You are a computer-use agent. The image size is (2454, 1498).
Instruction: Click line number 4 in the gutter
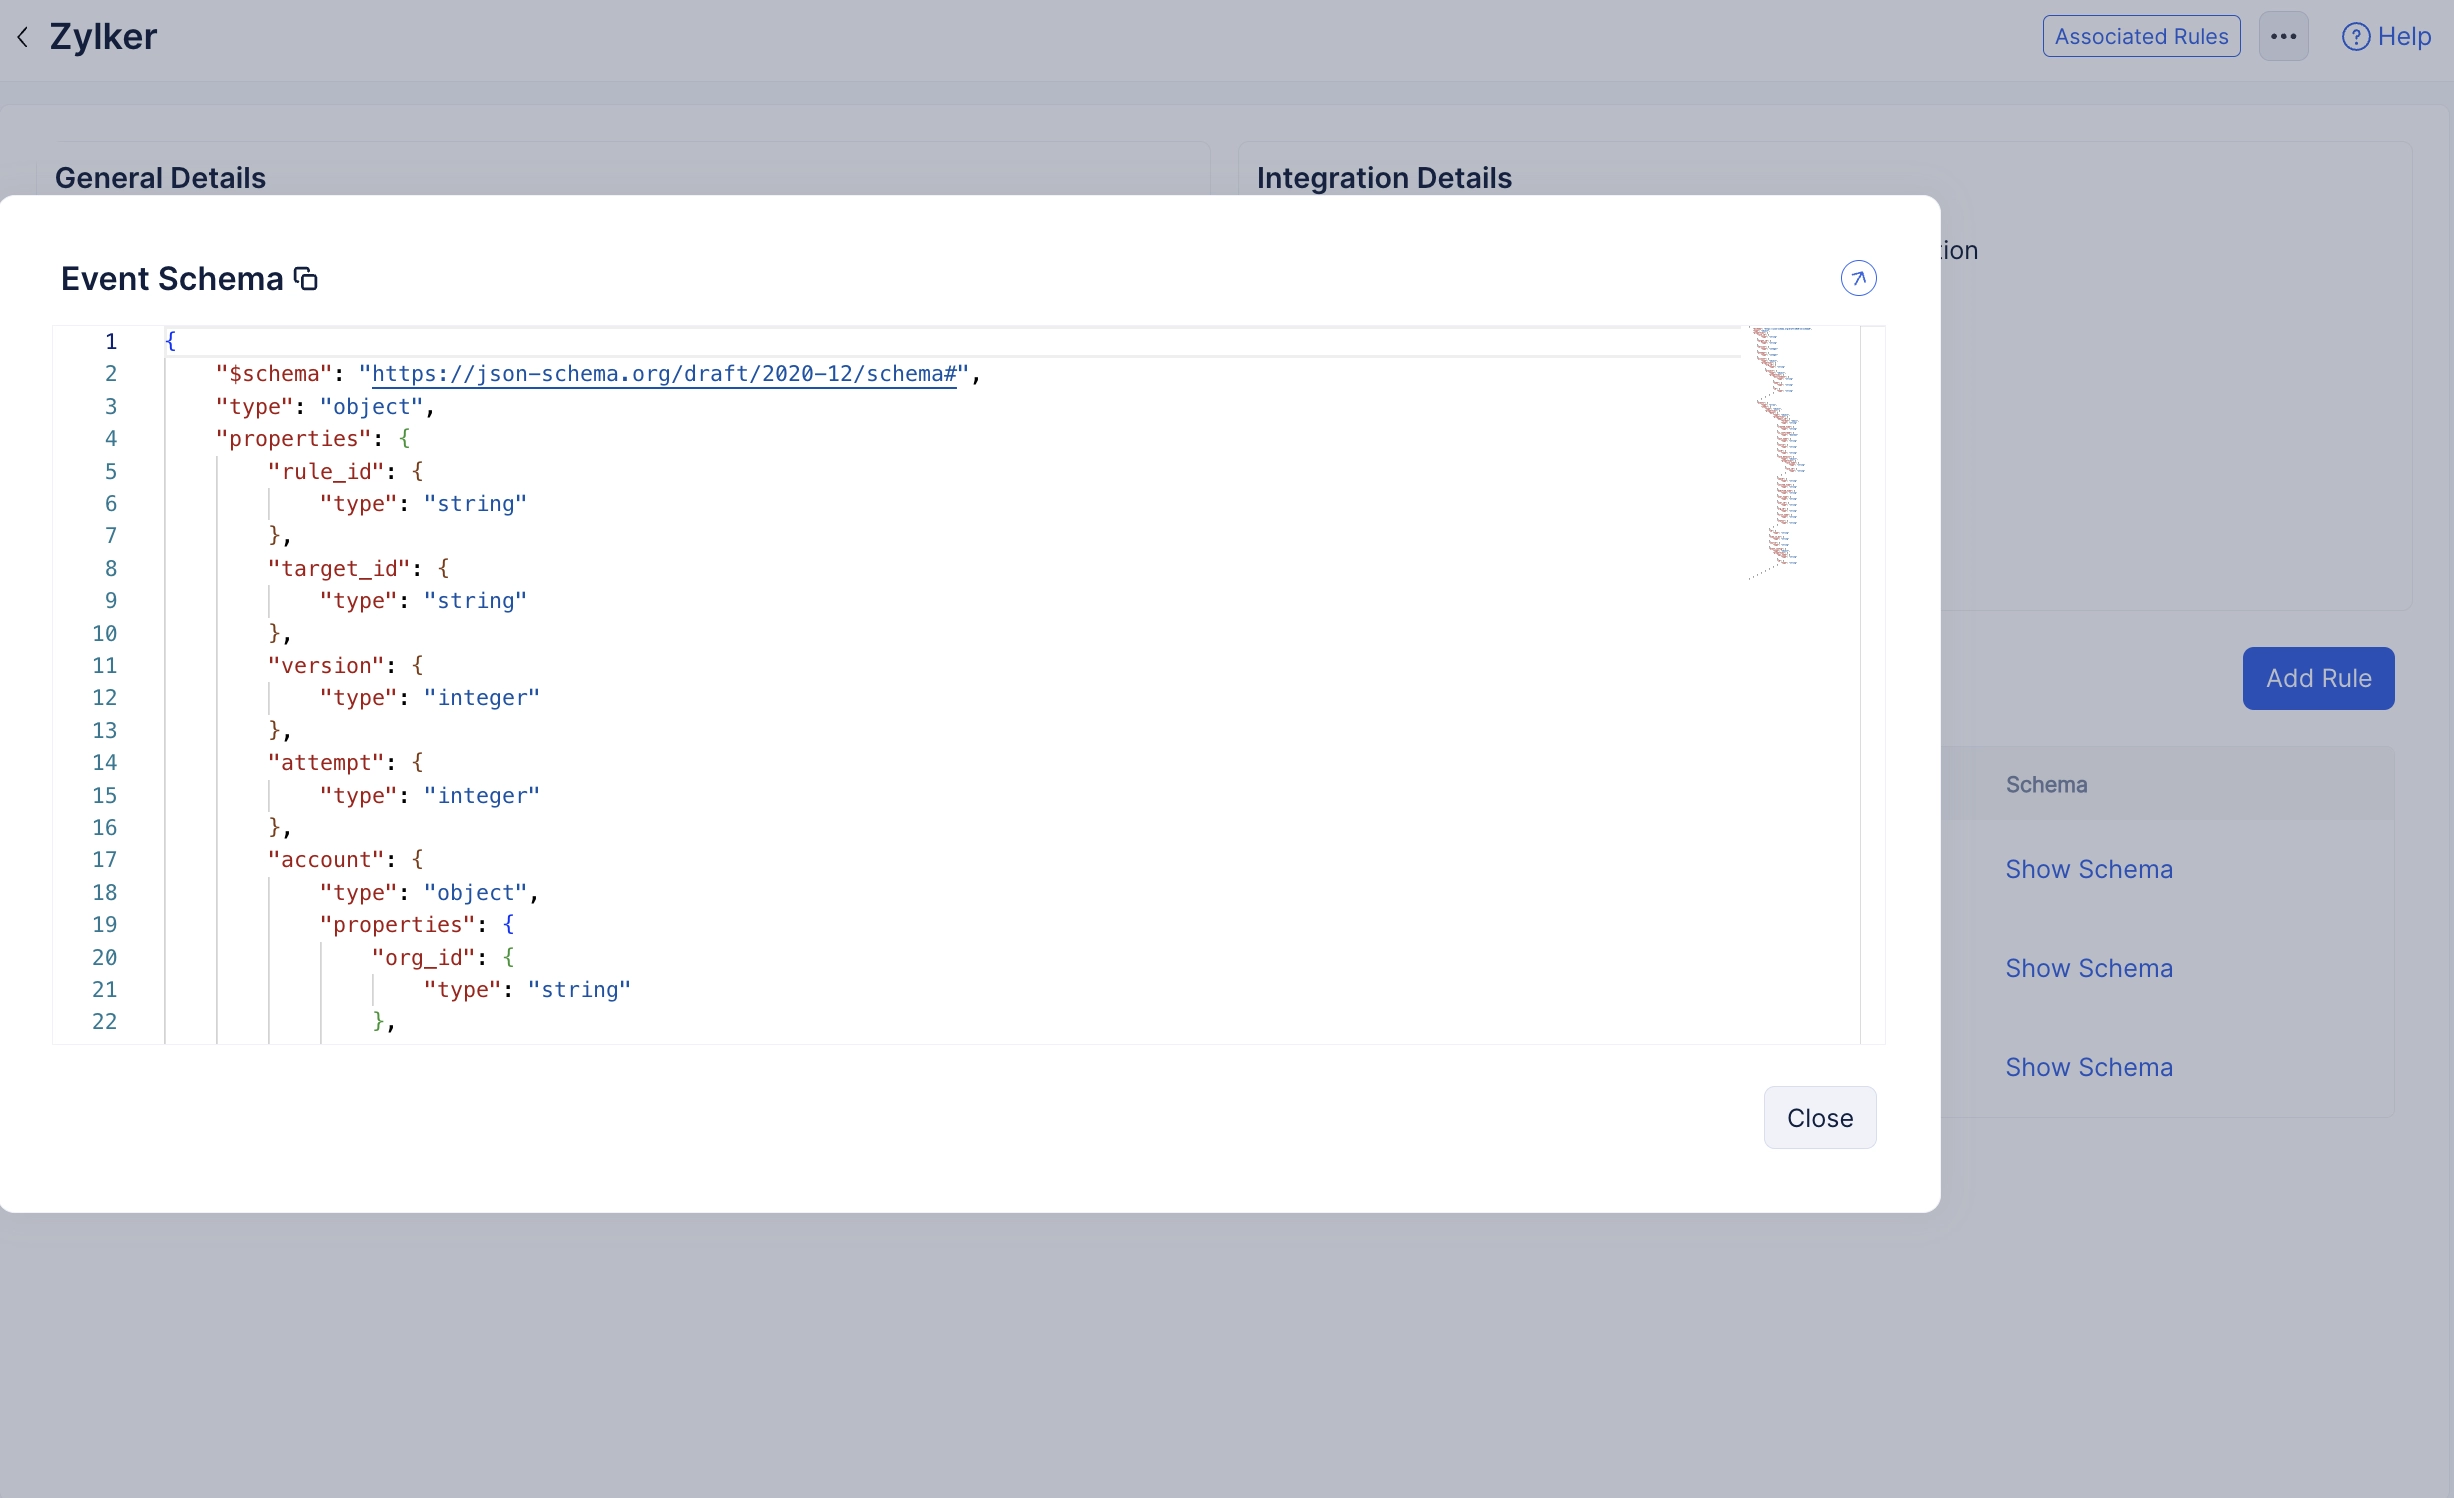pos(111,439)
